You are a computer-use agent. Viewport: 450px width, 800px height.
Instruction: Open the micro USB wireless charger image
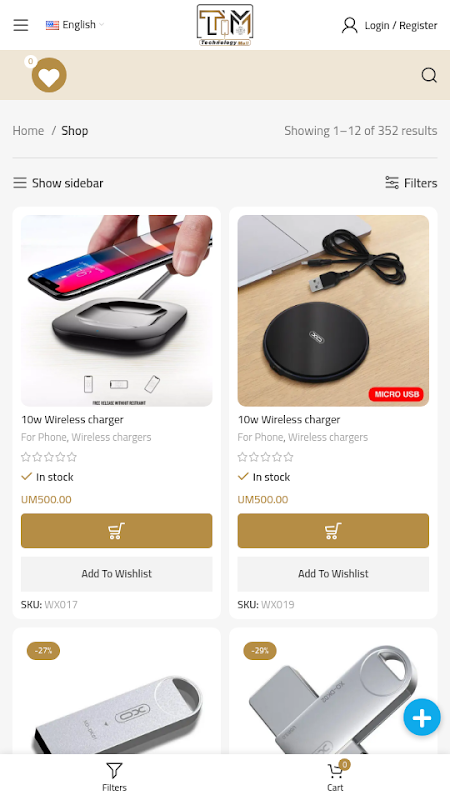tap(333, 311)
